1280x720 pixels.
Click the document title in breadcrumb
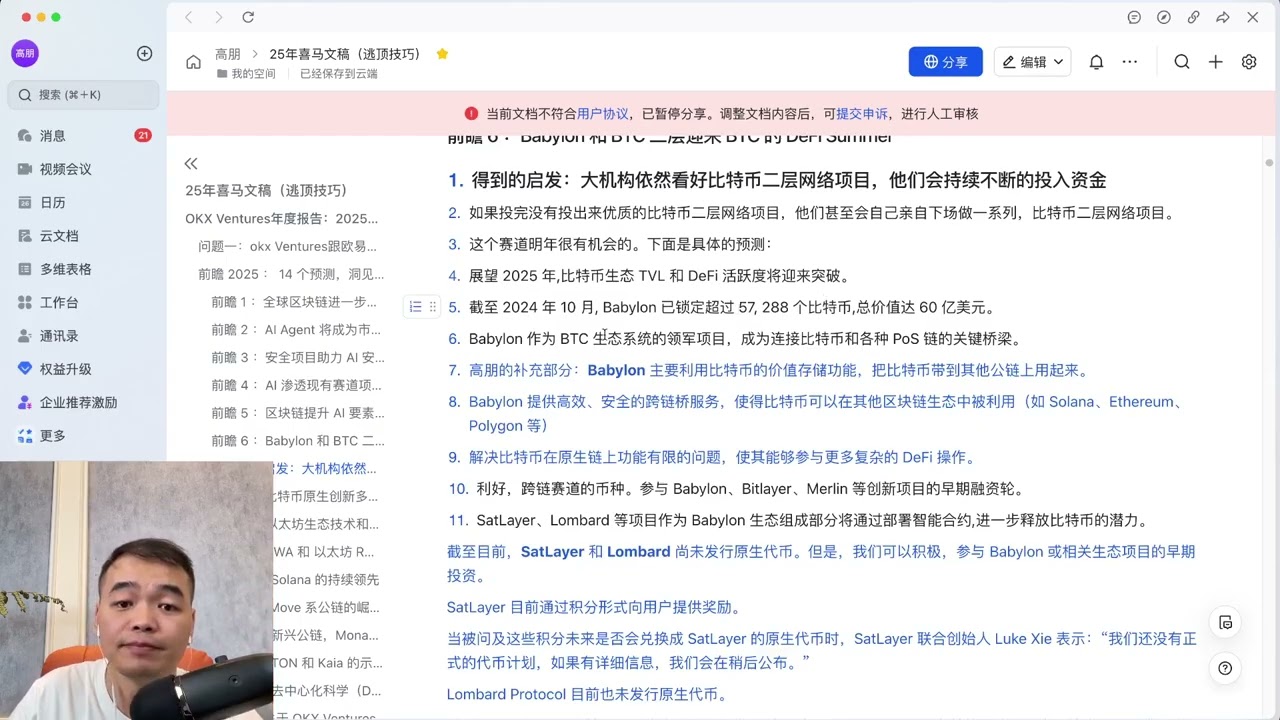point(345,54)
